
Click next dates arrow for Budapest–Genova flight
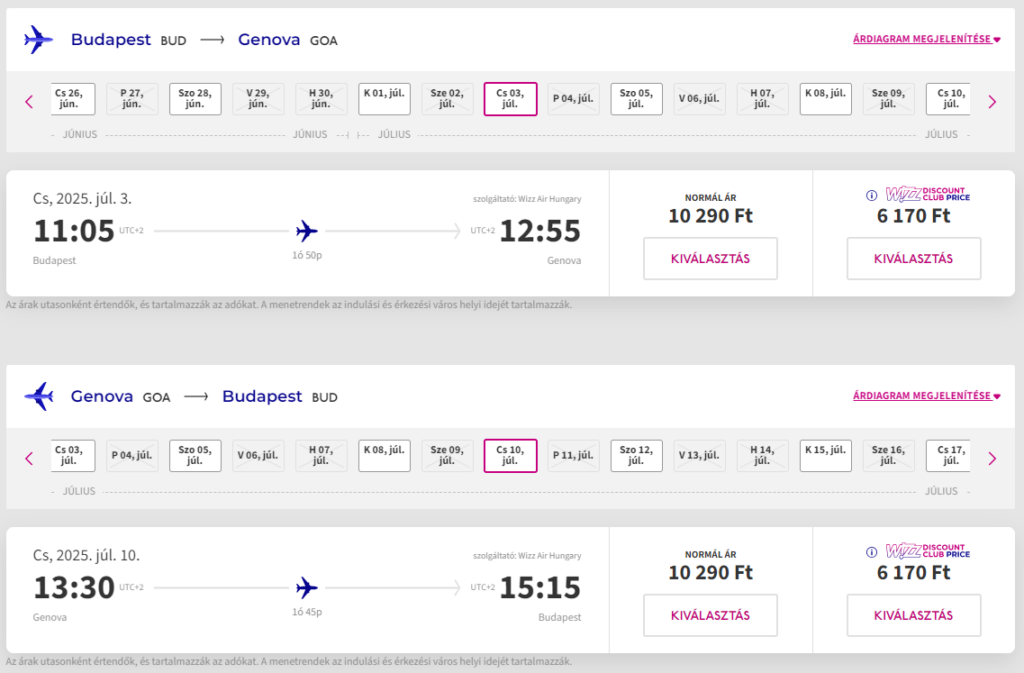[x=992, y=101]
